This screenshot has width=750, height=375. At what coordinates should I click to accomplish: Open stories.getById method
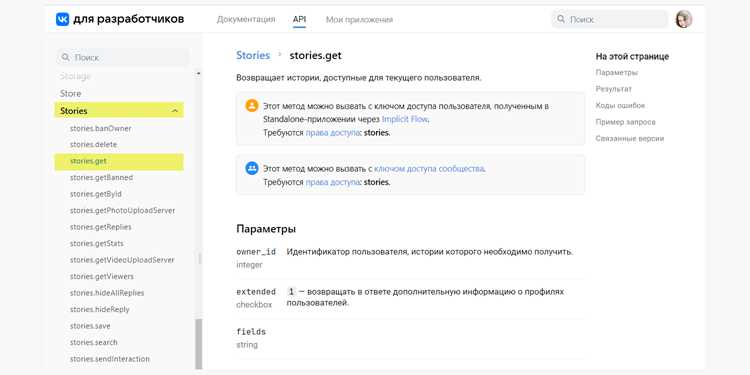click(x=96, y=194)
